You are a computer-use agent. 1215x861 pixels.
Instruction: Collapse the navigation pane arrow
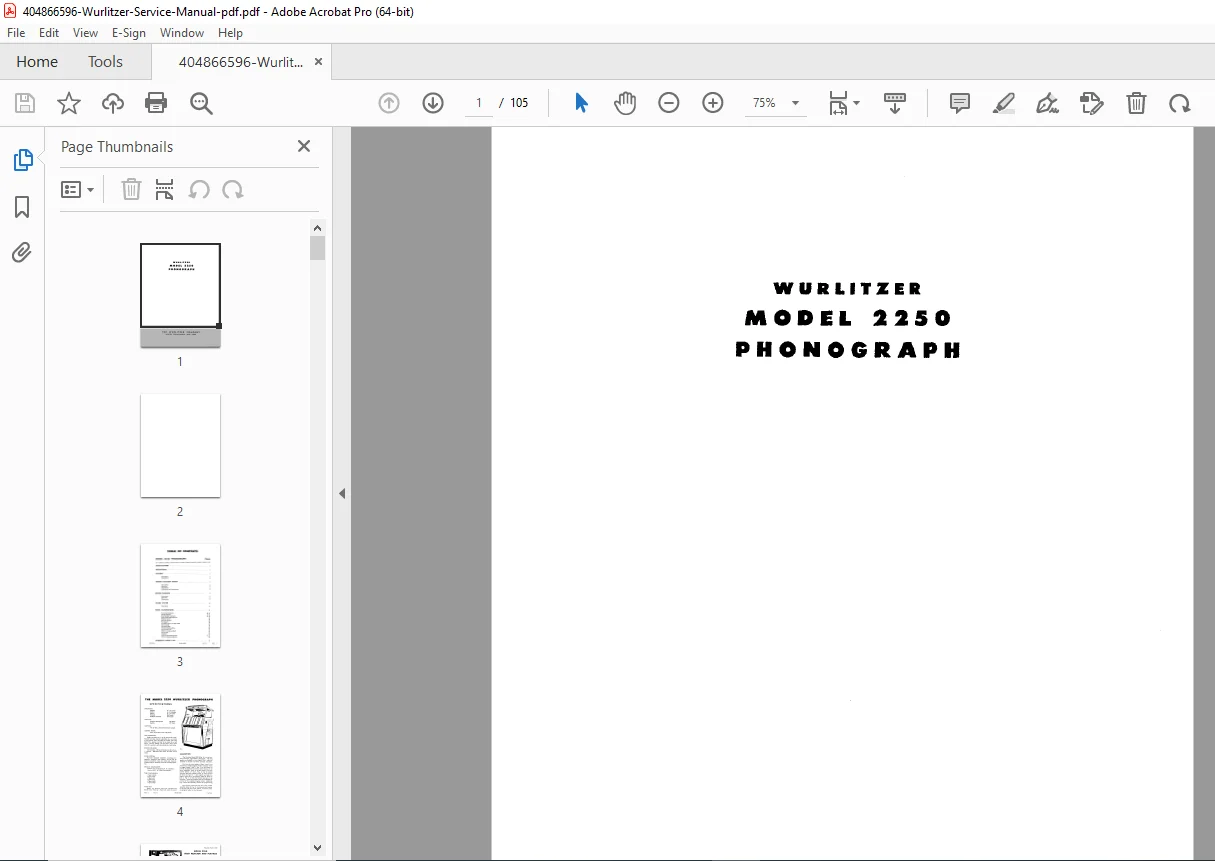(x=342, y=493)
